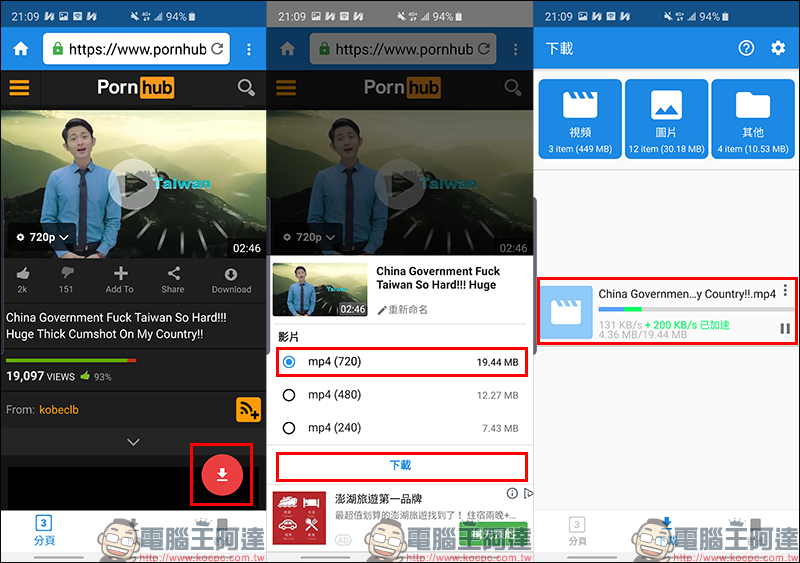The image size is (800, 563).
Task: Tap the video thumbnail in the download dialog
Action: tap(320, 289)
